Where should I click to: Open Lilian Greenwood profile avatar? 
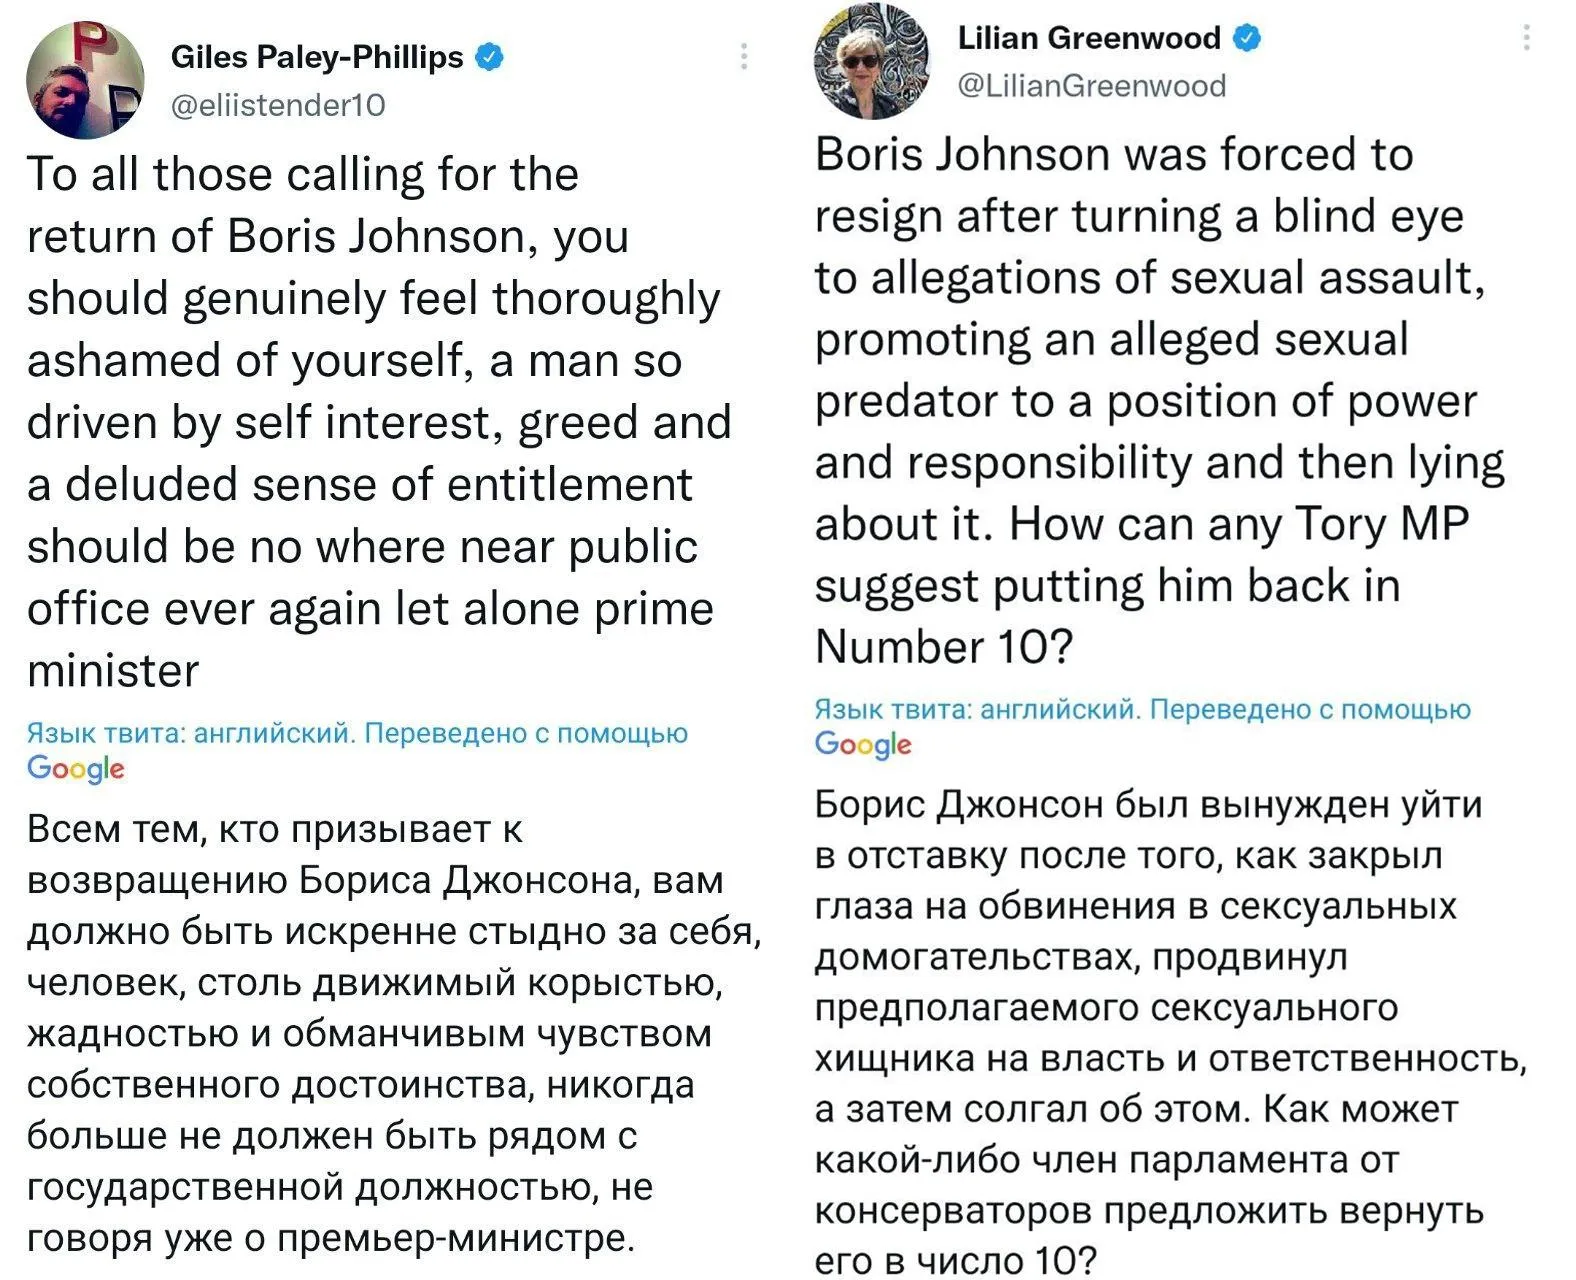[867, 61]
